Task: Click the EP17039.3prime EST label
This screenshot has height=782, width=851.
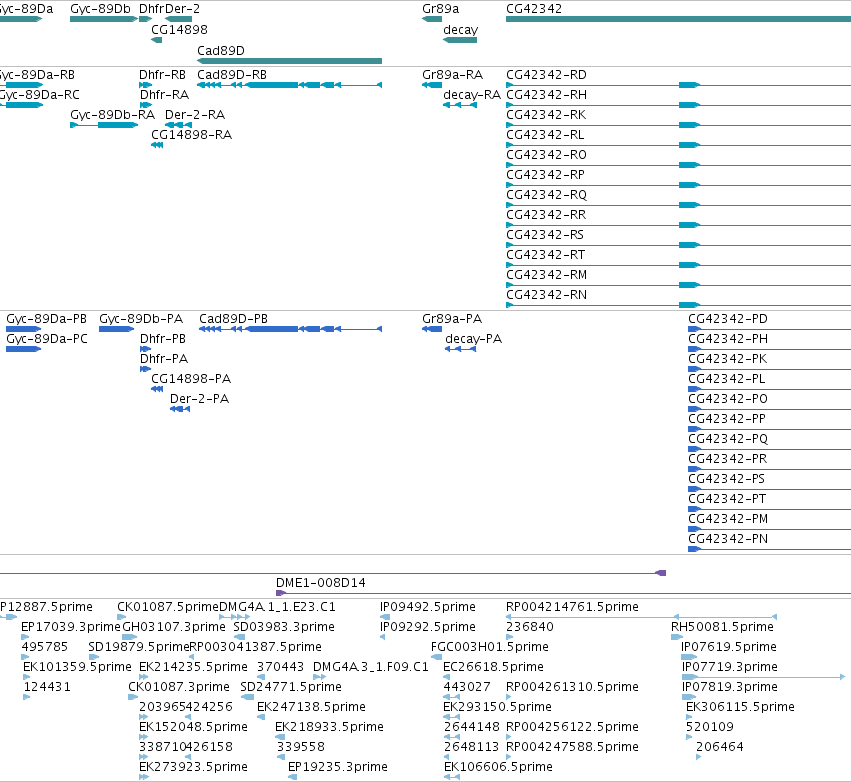Action: point(71,627)
